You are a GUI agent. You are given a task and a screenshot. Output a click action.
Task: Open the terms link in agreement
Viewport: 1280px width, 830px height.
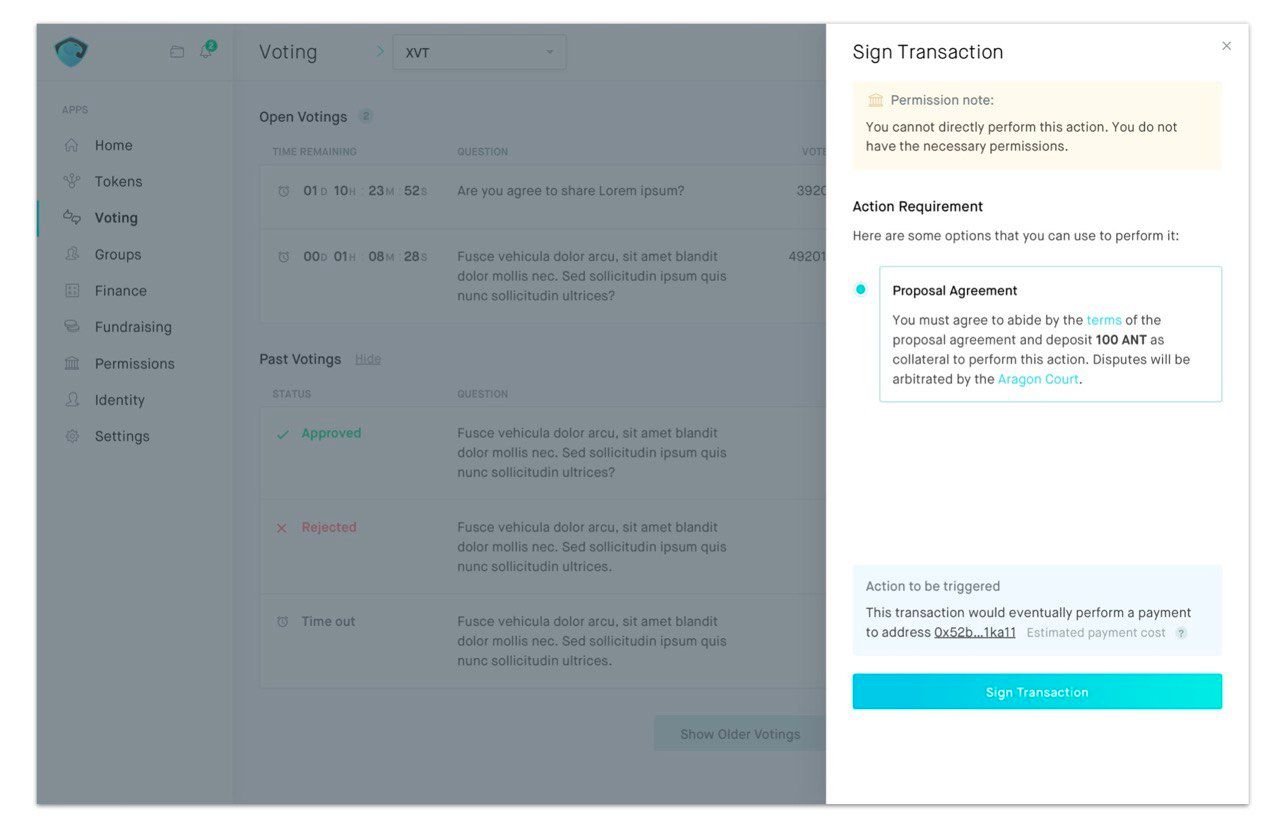pos(1104,320)
